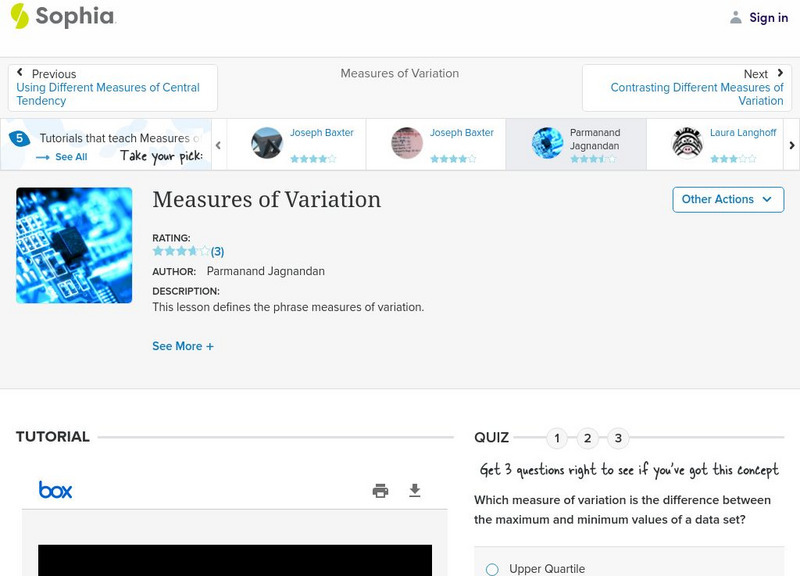Select the Upper Quartile radio button
800x576 pixels.
(491, 568)
